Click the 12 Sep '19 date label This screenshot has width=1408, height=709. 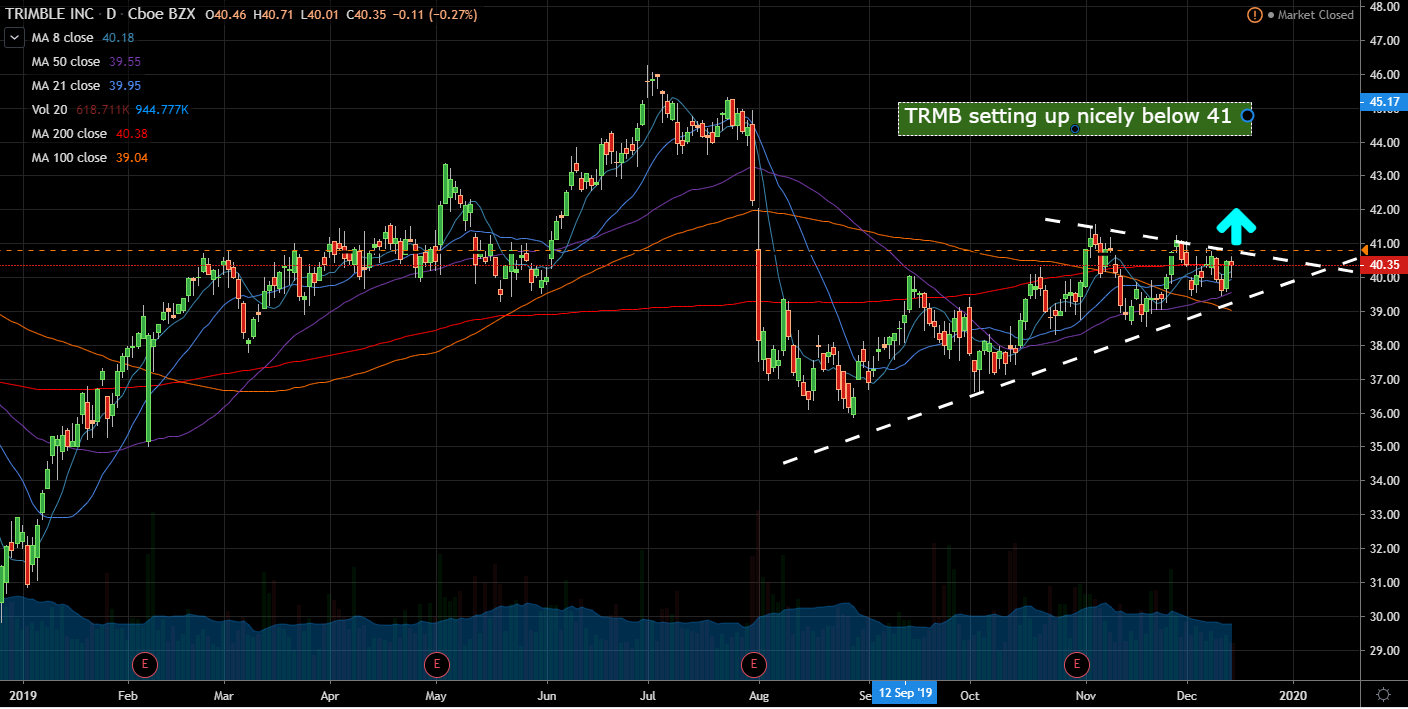[904, 693]
